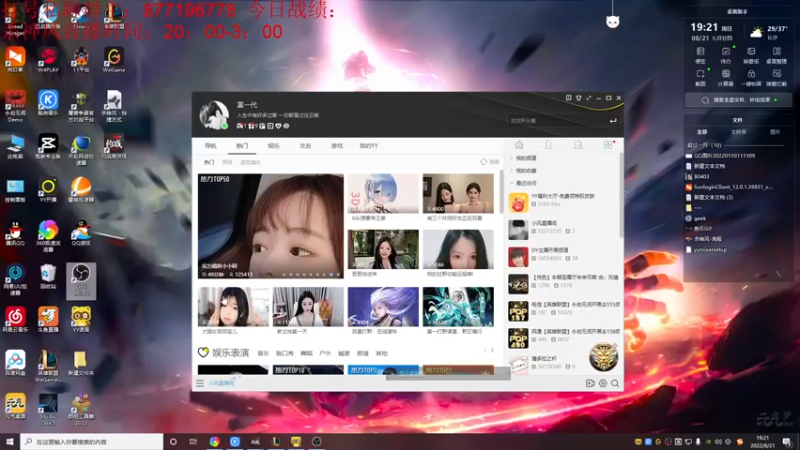Select the 全部 tab in 文件 panel

pyautogui.click(x=702, y=132)
